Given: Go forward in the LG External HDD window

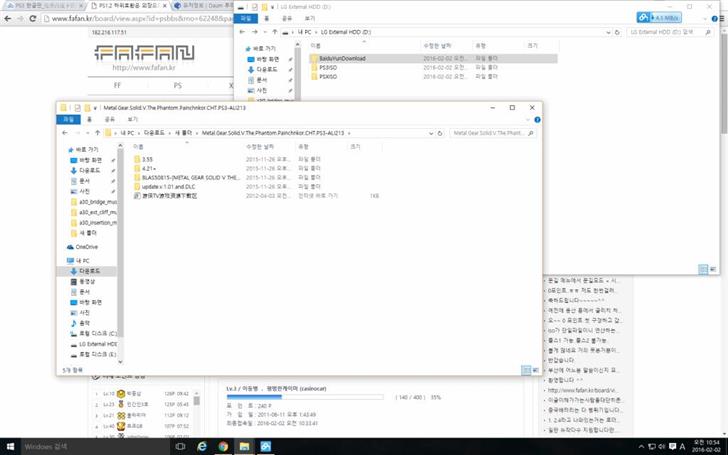Looking at the screenshot, I should click(x=254, y=32).
